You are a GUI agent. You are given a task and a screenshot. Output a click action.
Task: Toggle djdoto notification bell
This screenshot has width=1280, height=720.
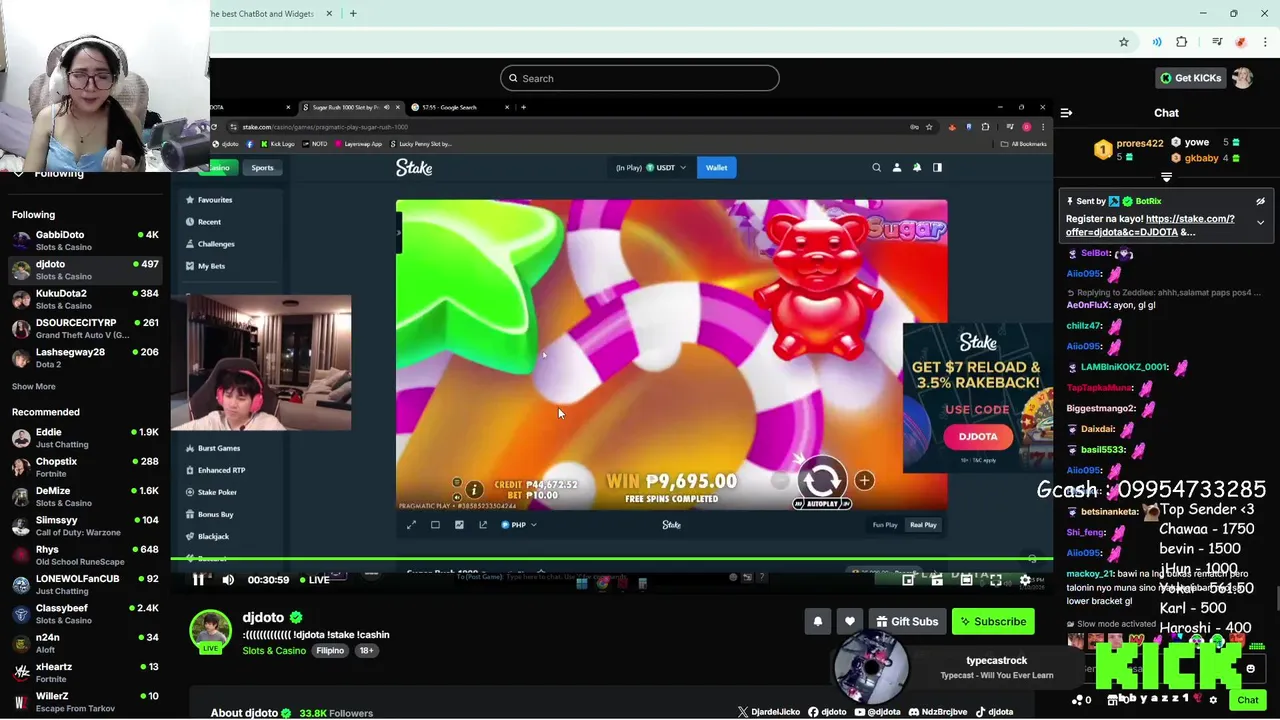(x=818, y=622)
